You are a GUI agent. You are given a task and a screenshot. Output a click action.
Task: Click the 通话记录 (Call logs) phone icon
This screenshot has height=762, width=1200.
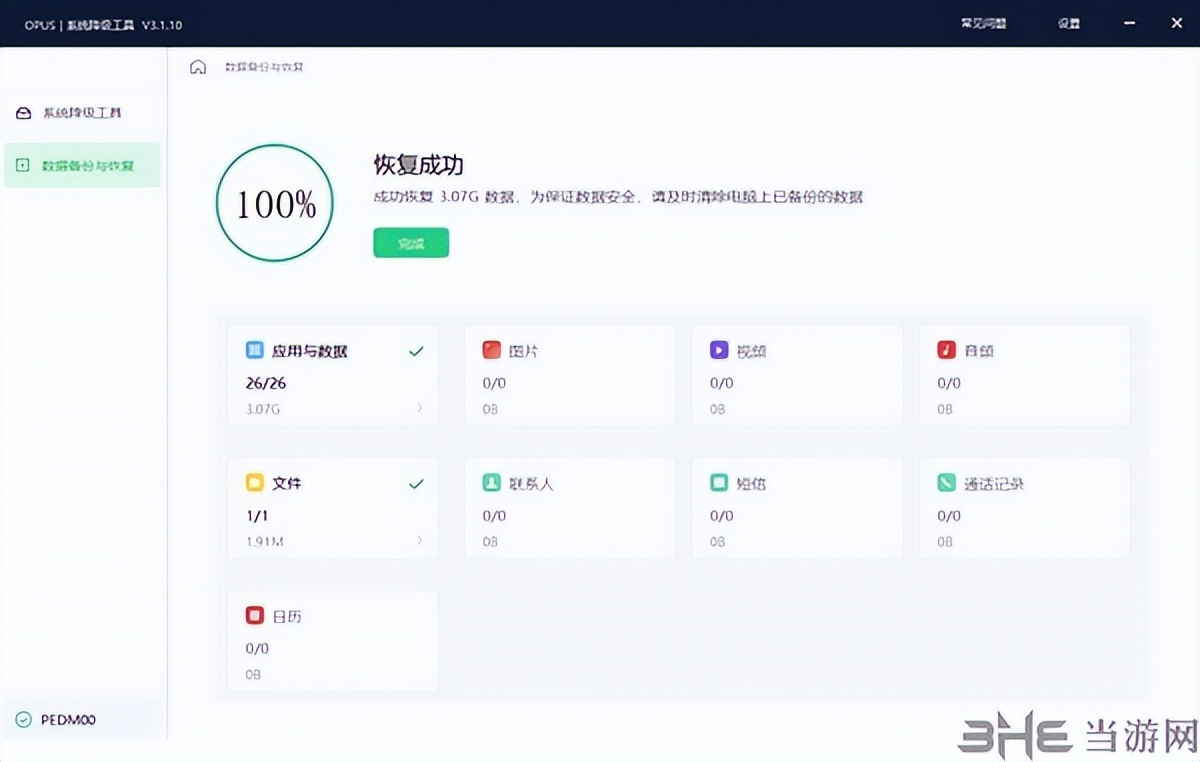coord(946,483)
